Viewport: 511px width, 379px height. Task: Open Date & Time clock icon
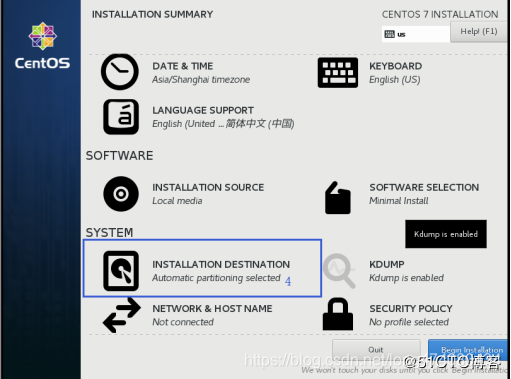(x=120, y=72)
